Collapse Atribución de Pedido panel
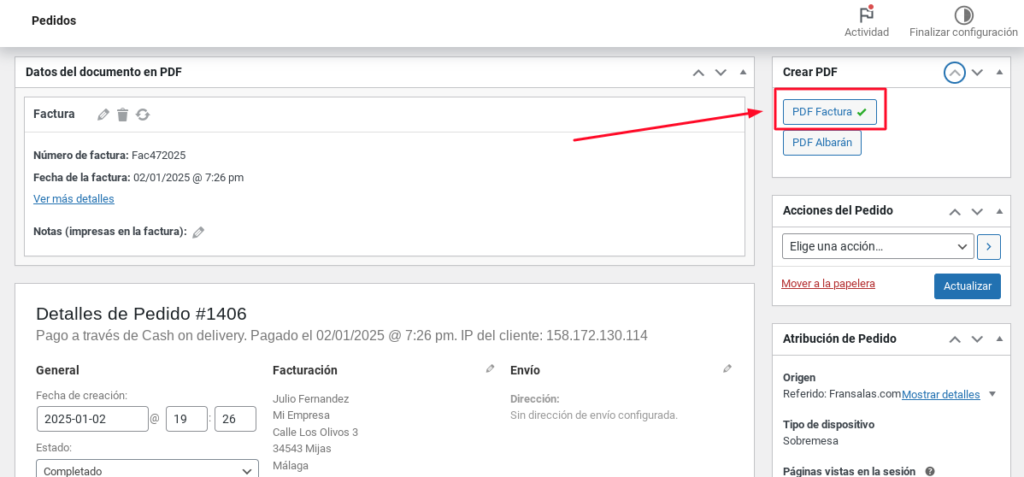The height and width of the screenshot is (477, 1024). click(x=999, y=338)
